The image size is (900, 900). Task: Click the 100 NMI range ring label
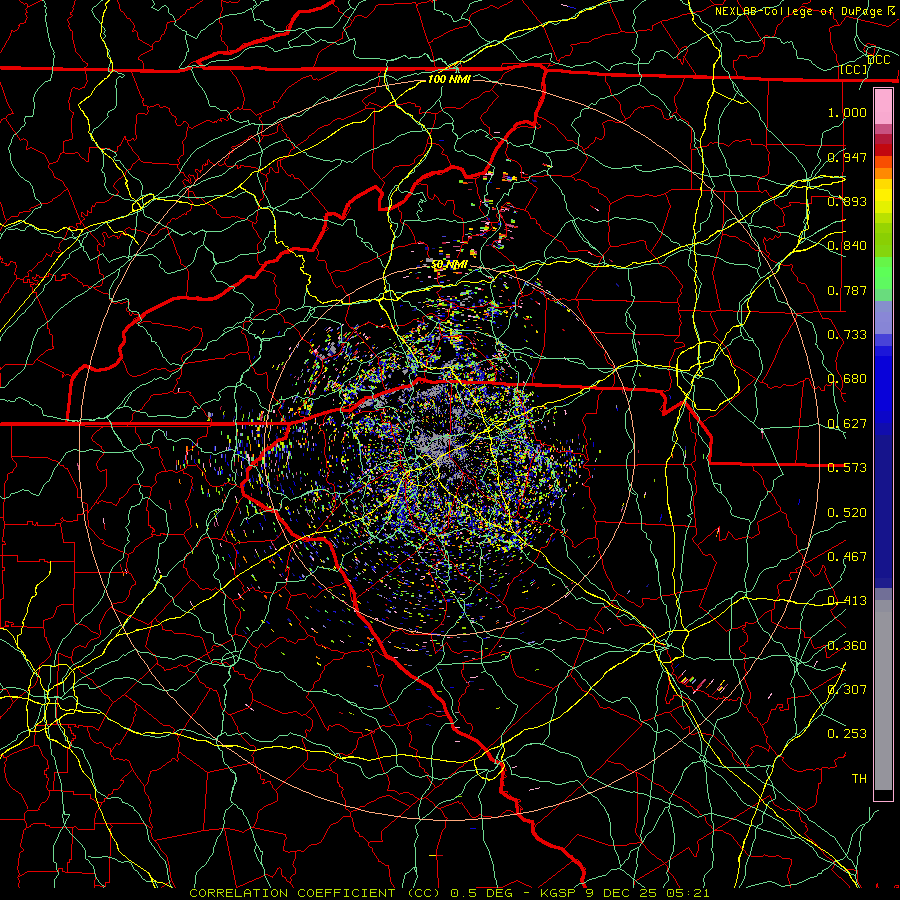point(449,79)
